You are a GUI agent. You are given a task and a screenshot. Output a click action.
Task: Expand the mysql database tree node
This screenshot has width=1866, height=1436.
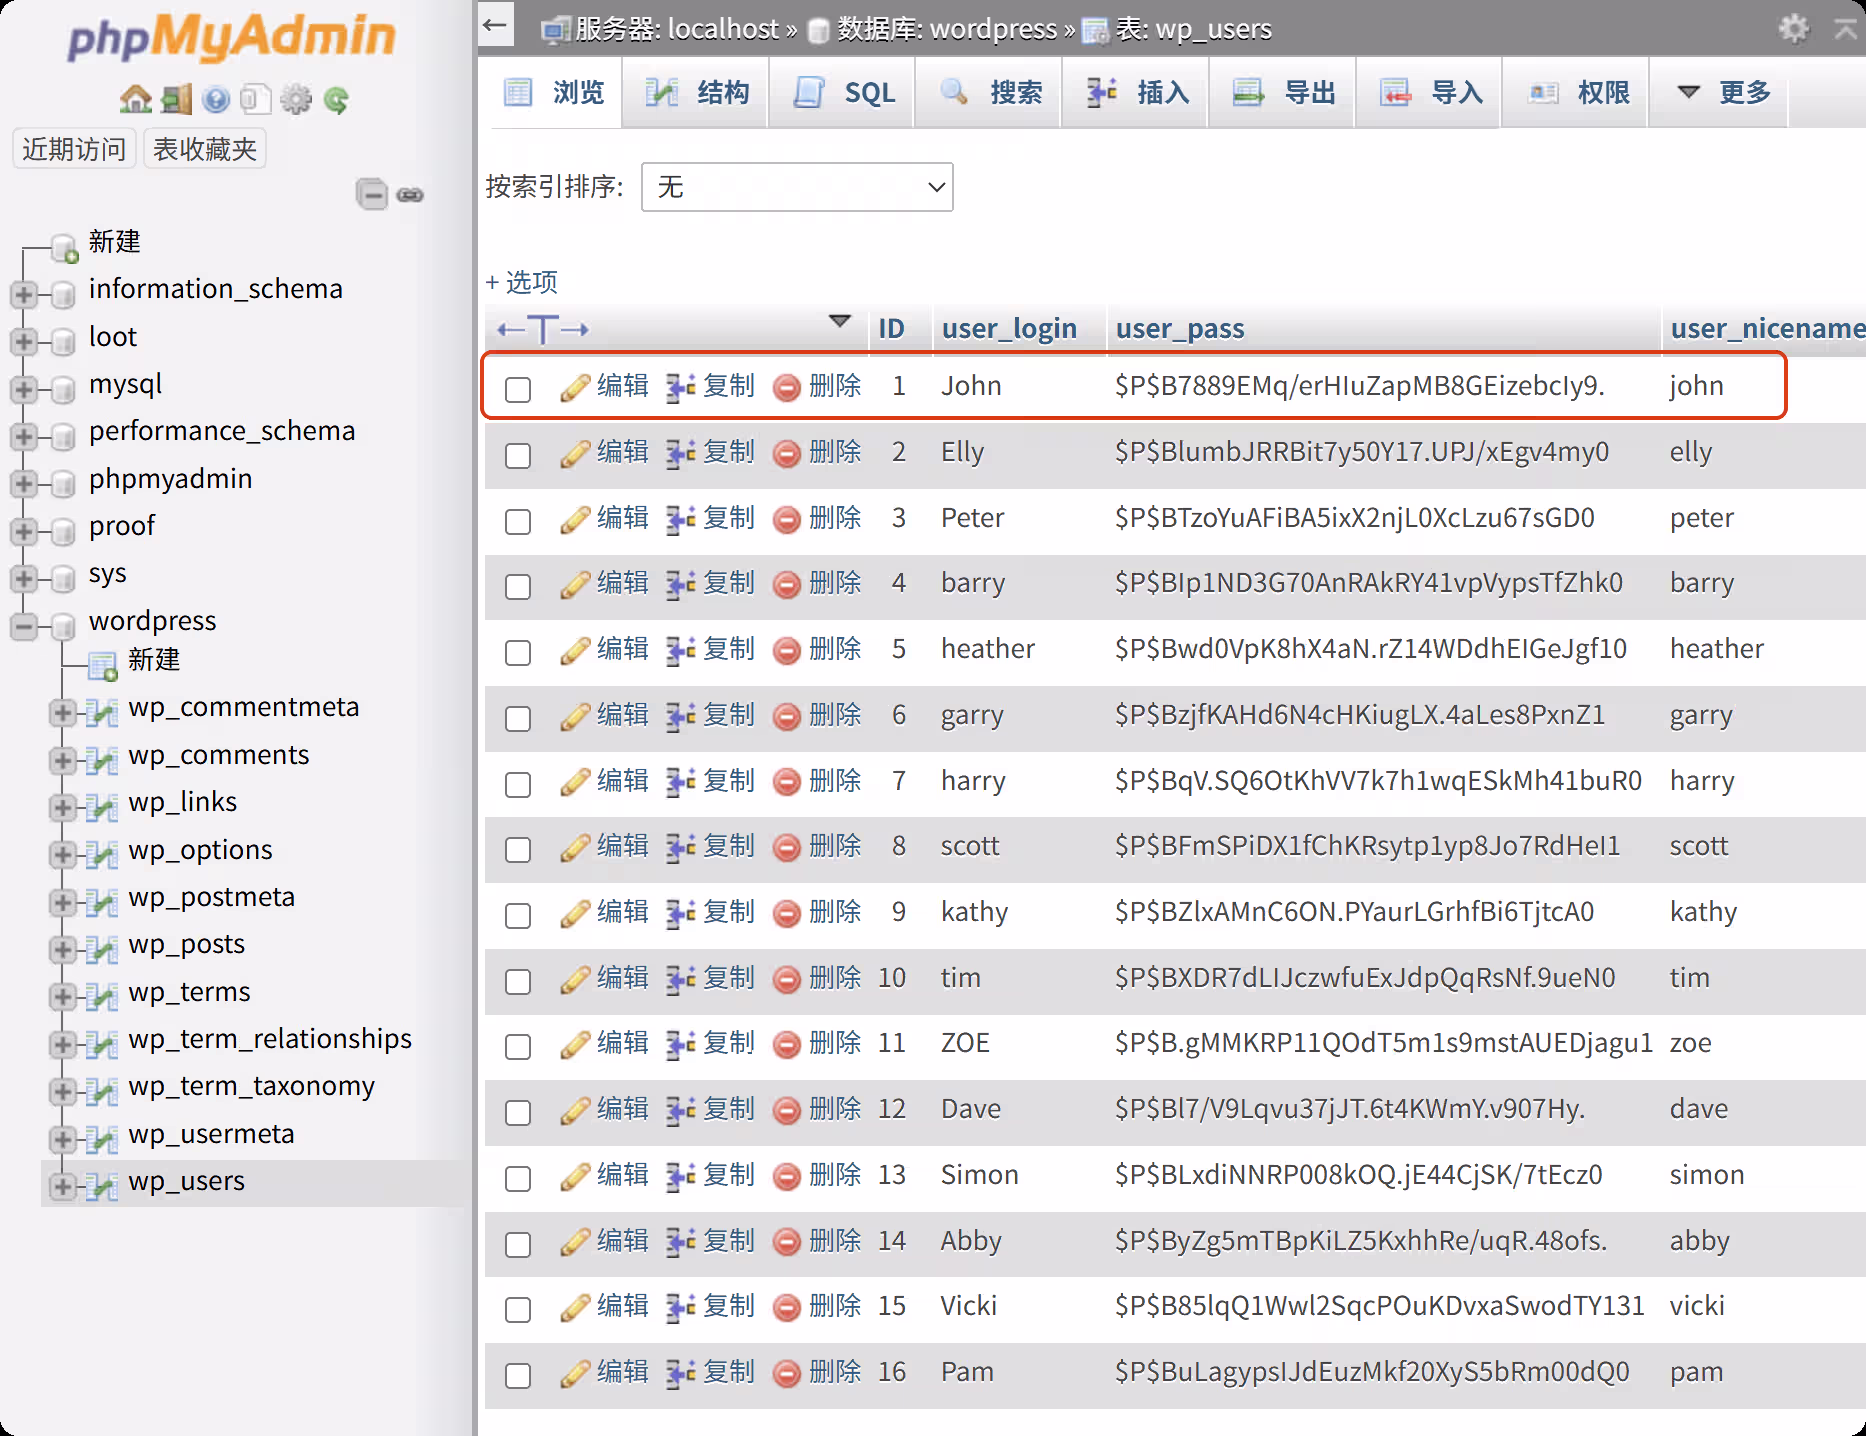[23, 389]
